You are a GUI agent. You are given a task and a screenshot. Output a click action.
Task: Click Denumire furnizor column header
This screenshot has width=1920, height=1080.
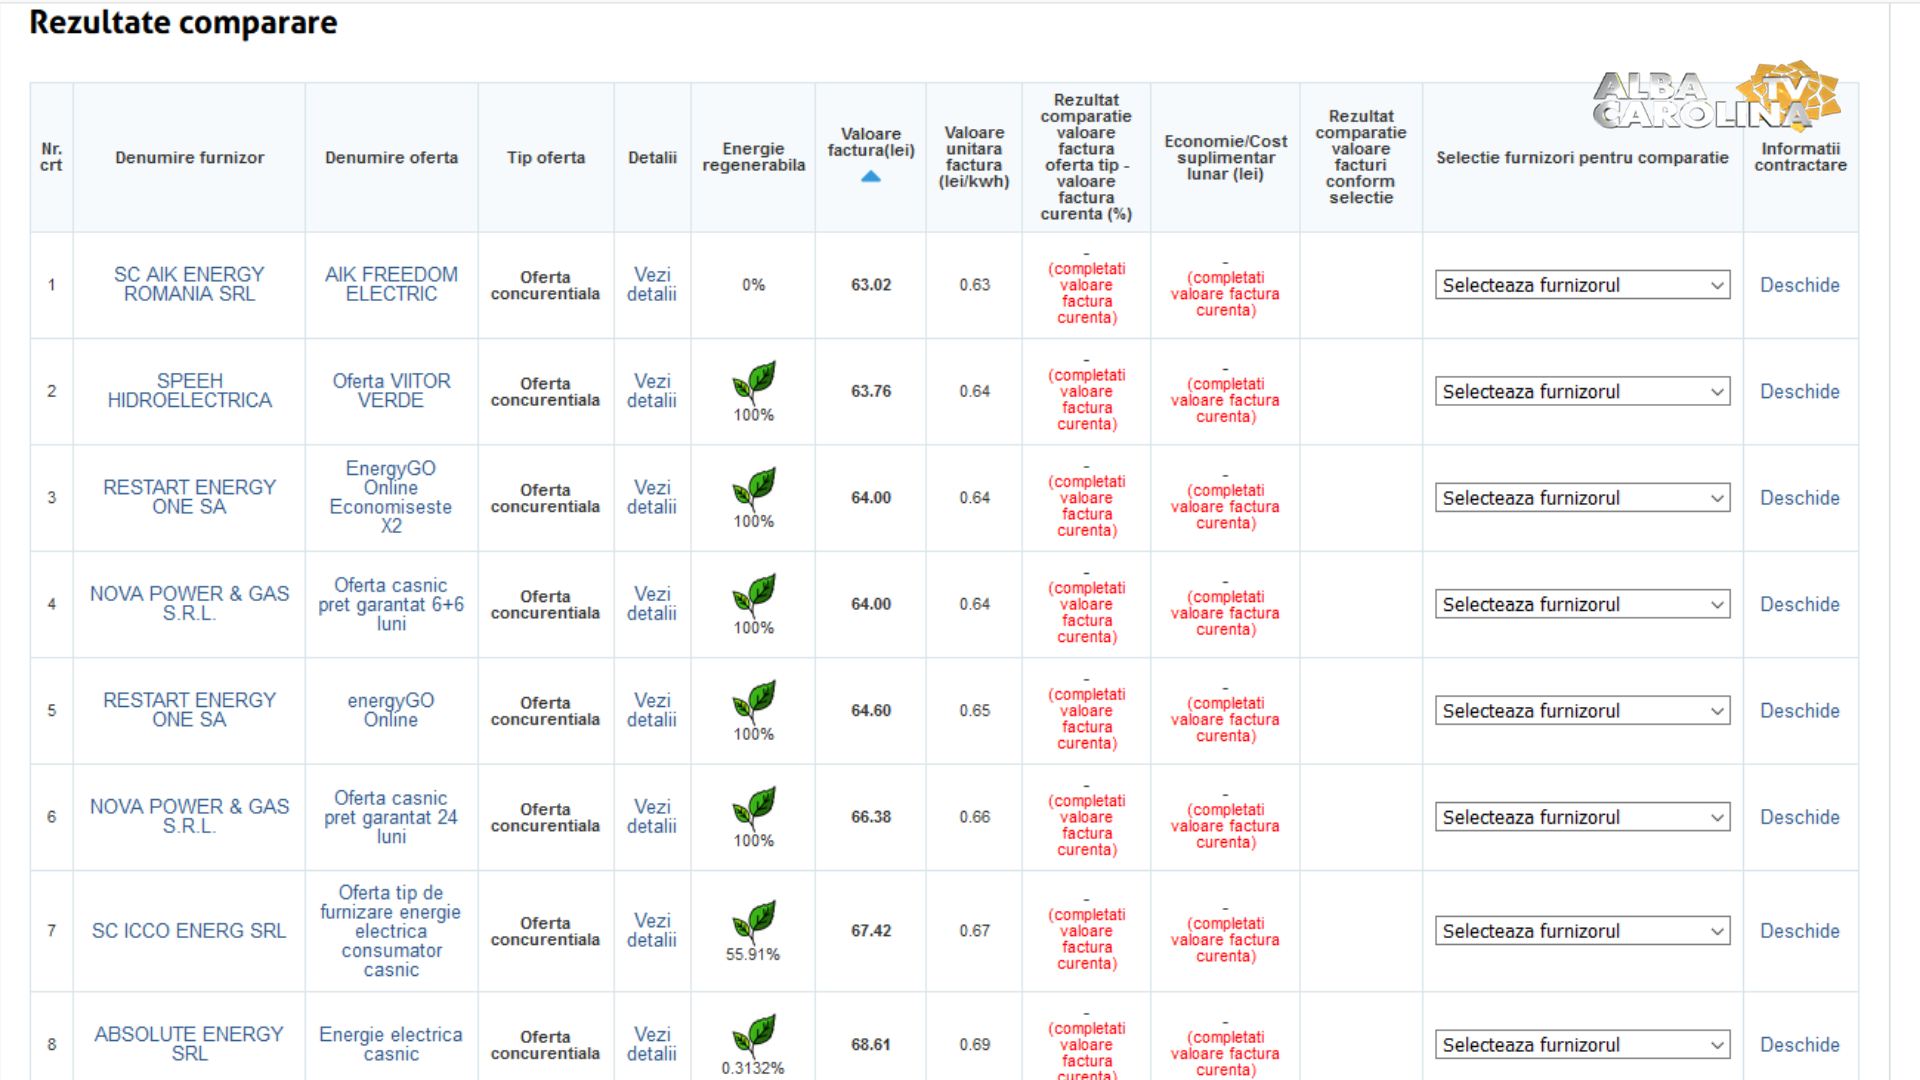pyautogui.click(x=189, y=158)
